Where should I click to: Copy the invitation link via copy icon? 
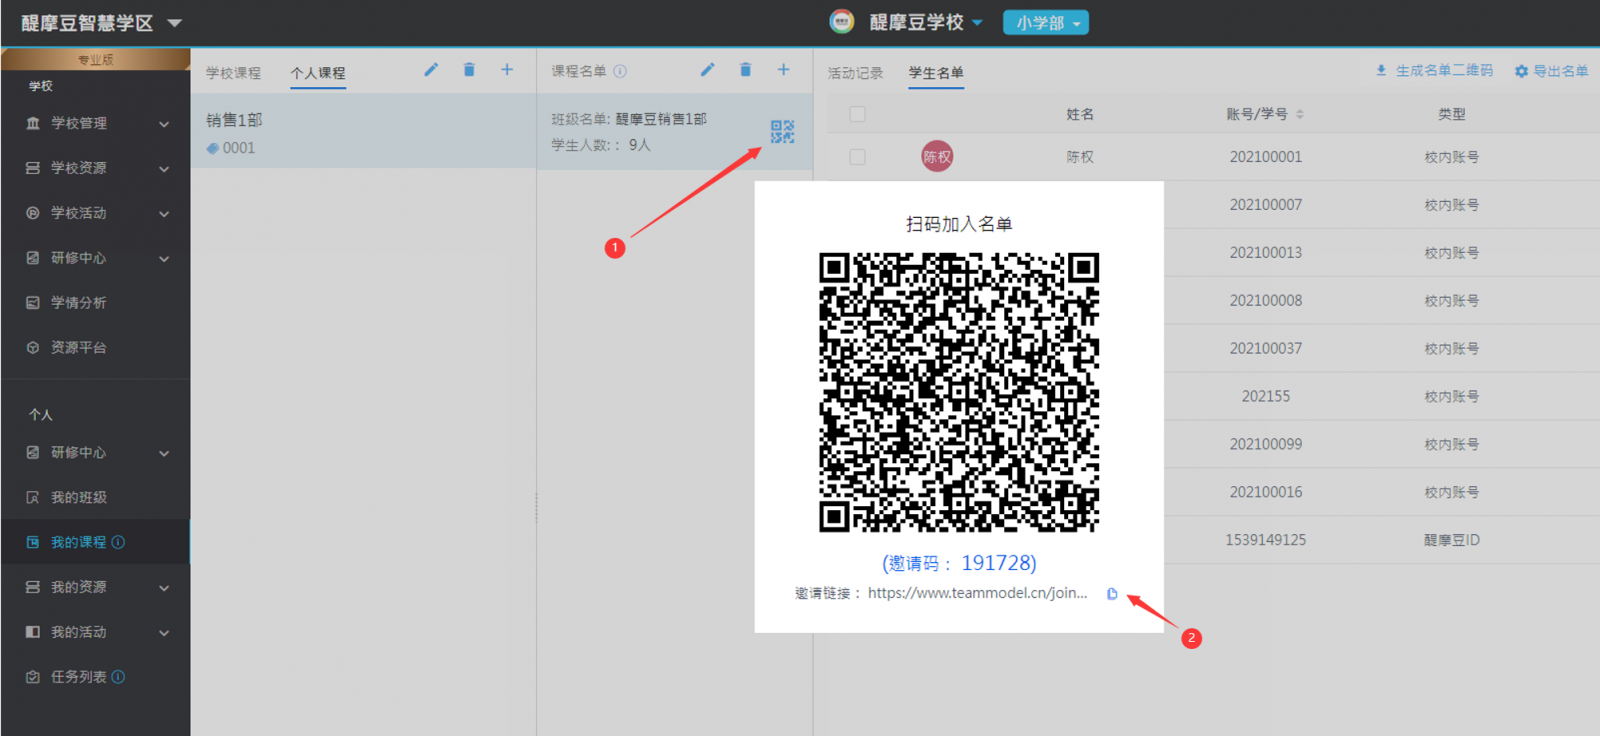tap(1112, 594)
